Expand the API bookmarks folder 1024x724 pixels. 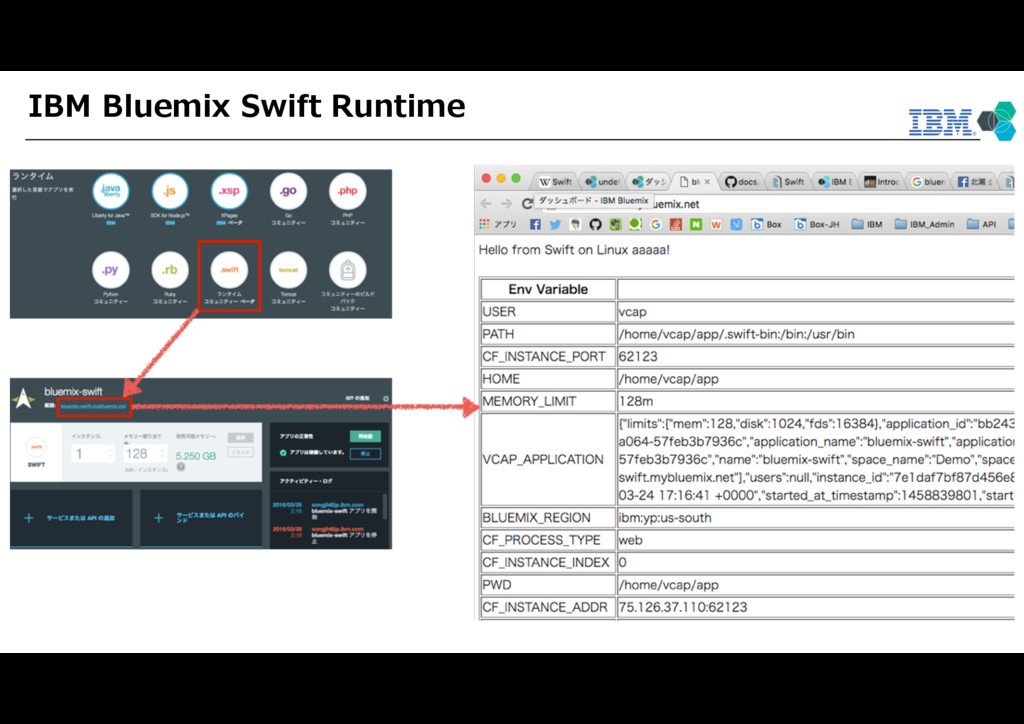coord(982,225)
